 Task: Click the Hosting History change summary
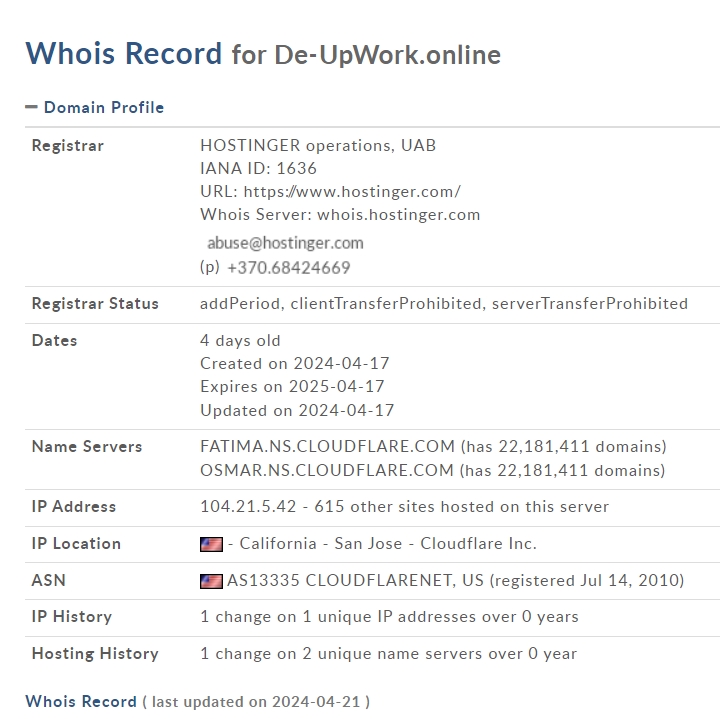388,653
